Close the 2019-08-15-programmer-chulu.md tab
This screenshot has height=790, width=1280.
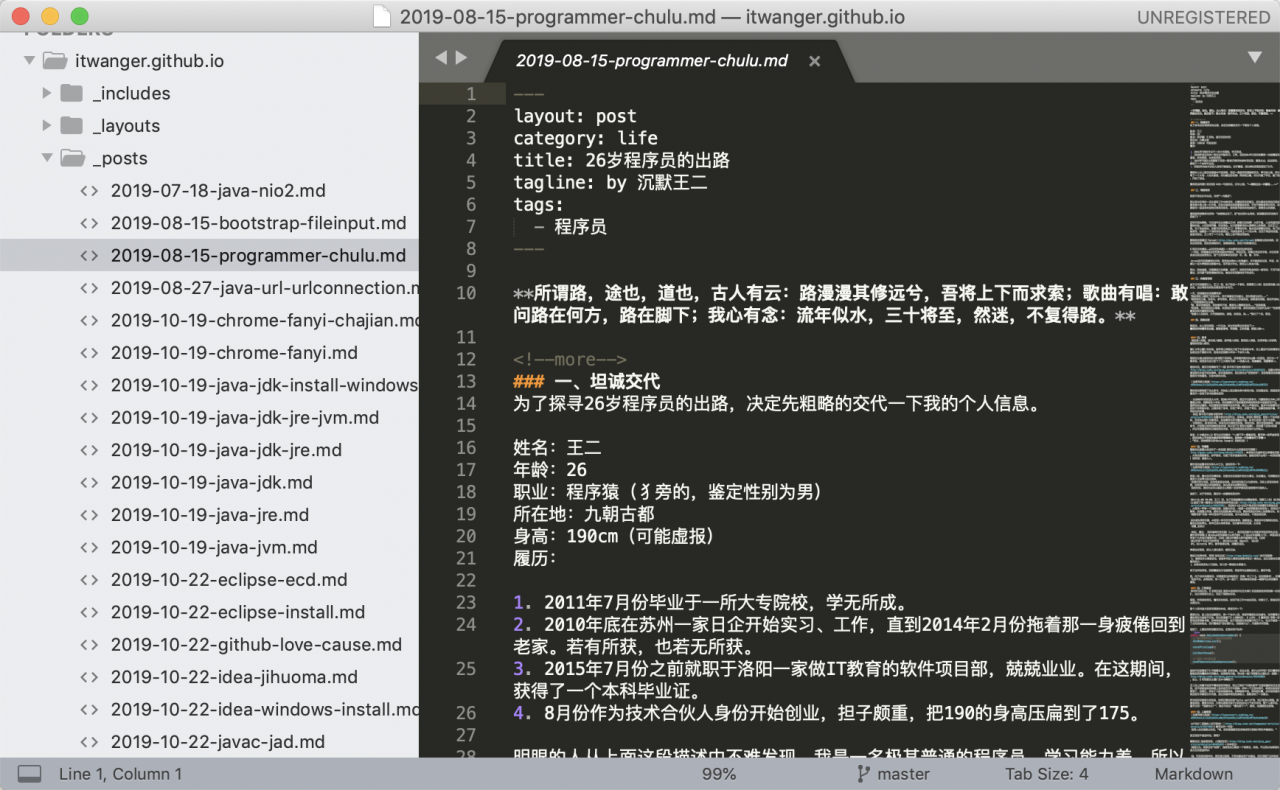coord(815,61)
